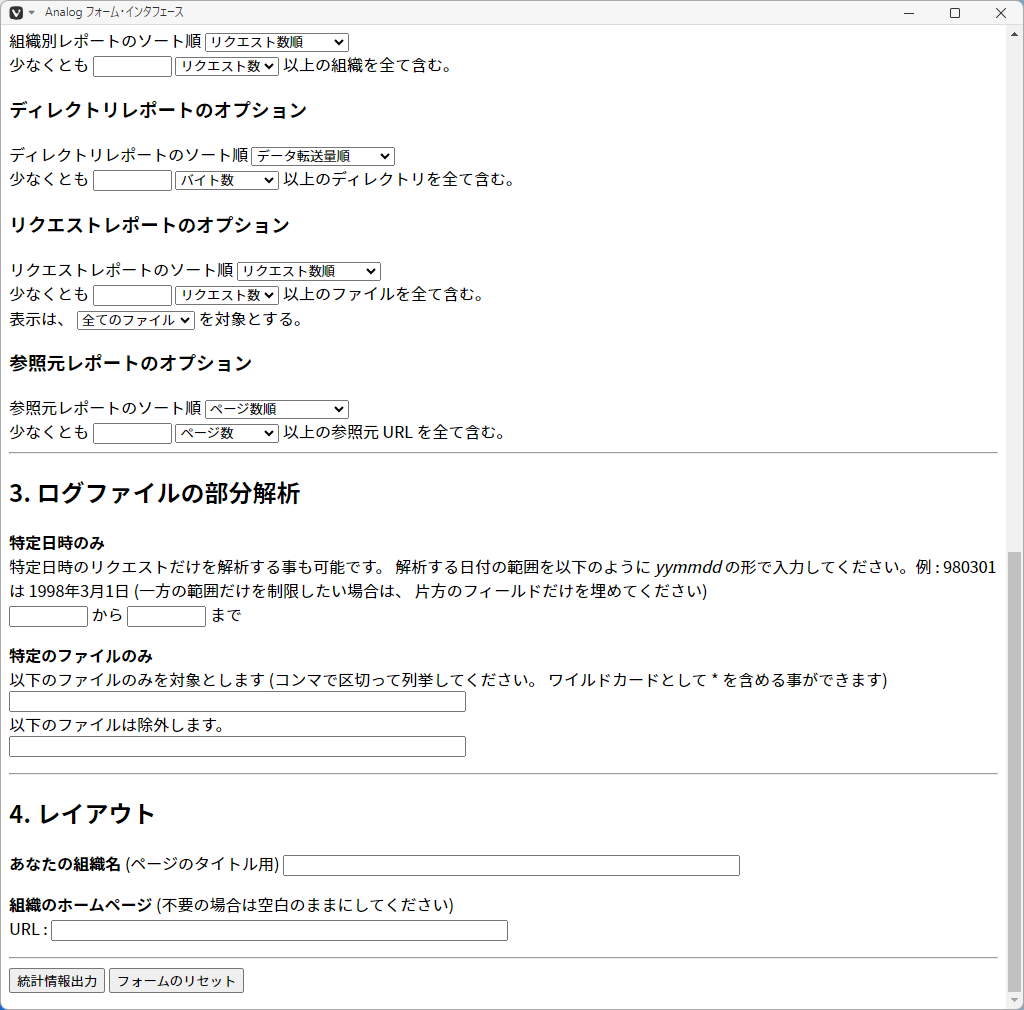1024x1010 pixels.
Task: Open the organization report sort order dropdown
Action: click(x=277, y=42)
